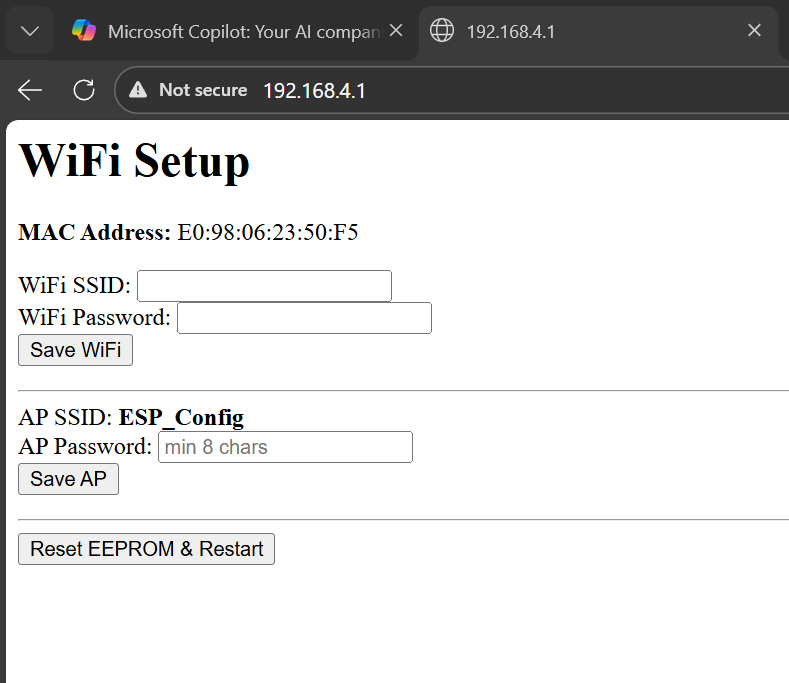Click the MAC address value E0:98:06:23:50:F5

(267, 233)
